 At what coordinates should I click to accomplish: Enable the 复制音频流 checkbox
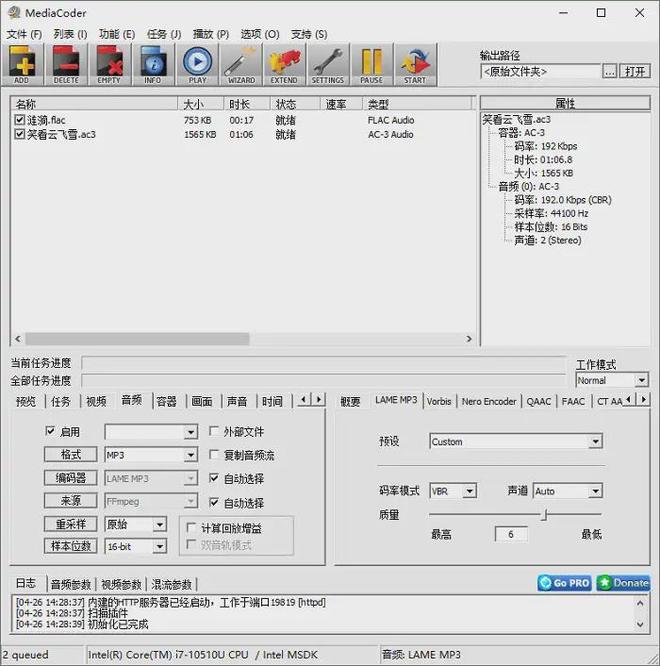coord(214,455)
